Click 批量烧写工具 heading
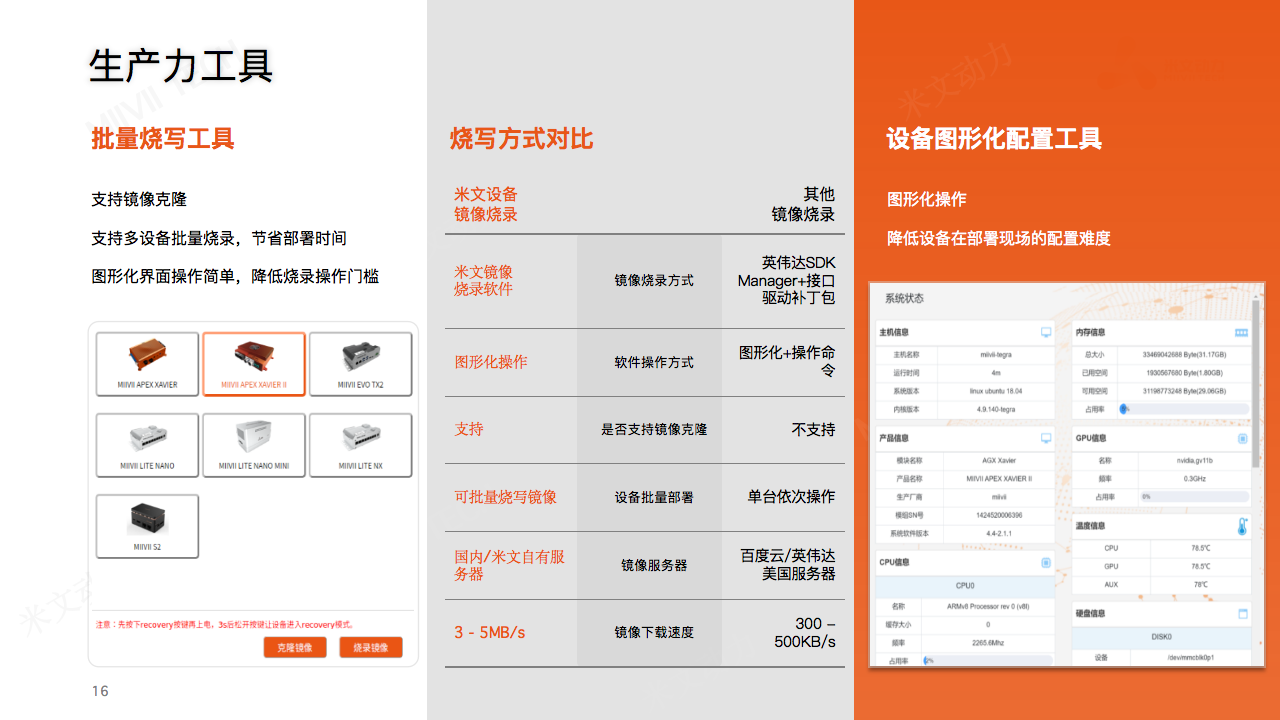1280x720 pixels. point(162,138)
